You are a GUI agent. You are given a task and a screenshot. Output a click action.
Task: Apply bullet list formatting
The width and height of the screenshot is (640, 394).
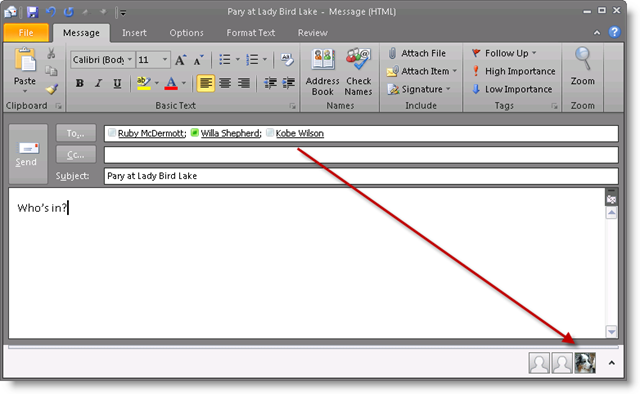(x=225, y=60)
